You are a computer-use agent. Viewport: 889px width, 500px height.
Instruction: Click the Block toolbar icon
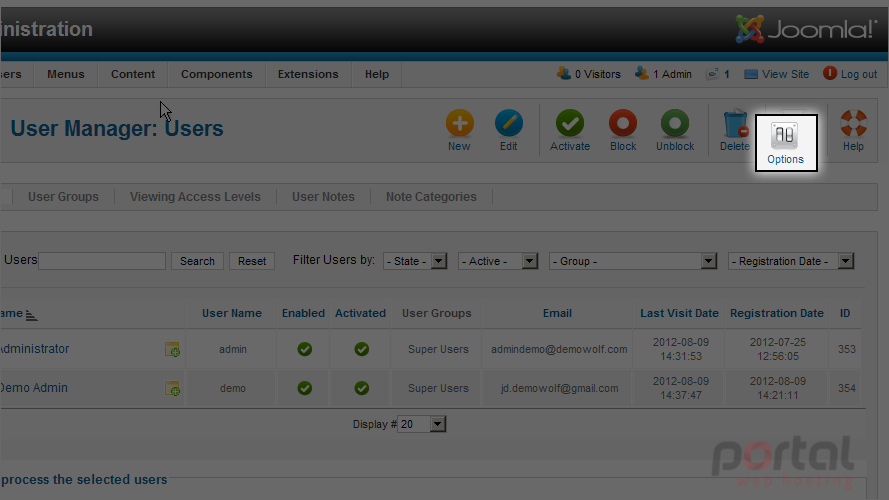tap(623, 123)
